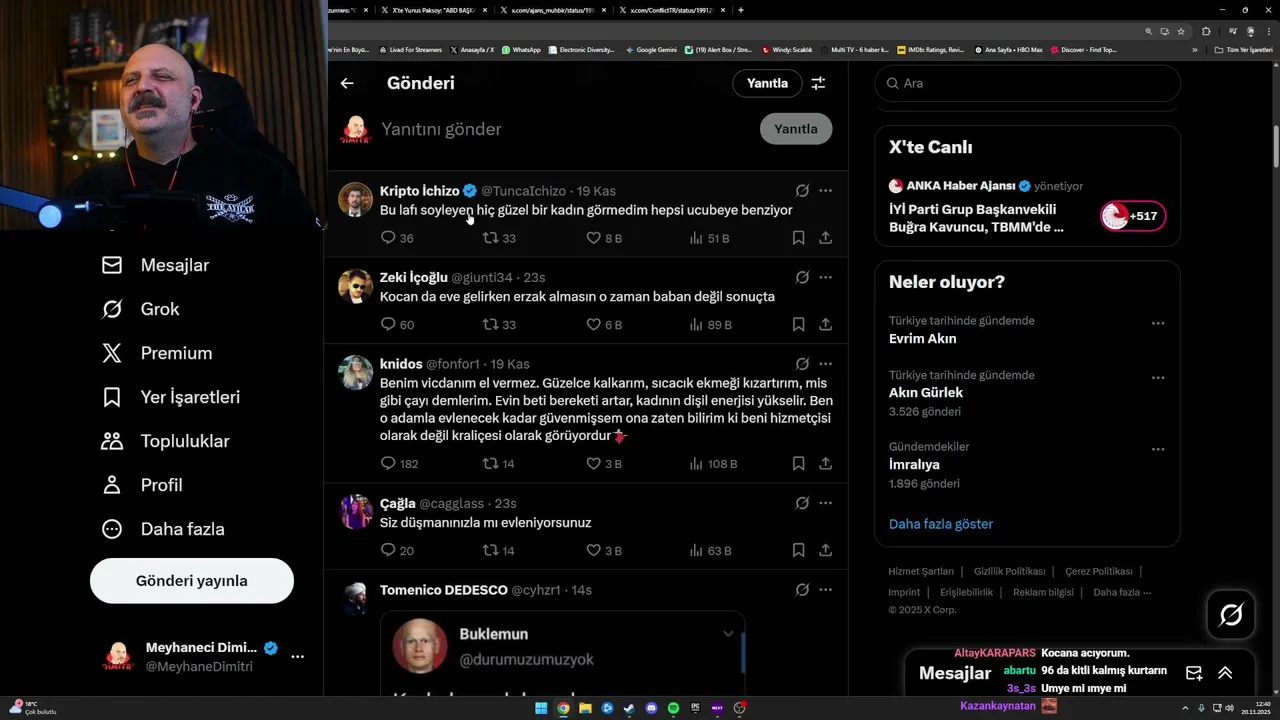Image resolution: width=1280 pixels, height=720 pixels.
Task: Click the reply icon on Kripto İchizo's post
Action: tap(389, 238)
